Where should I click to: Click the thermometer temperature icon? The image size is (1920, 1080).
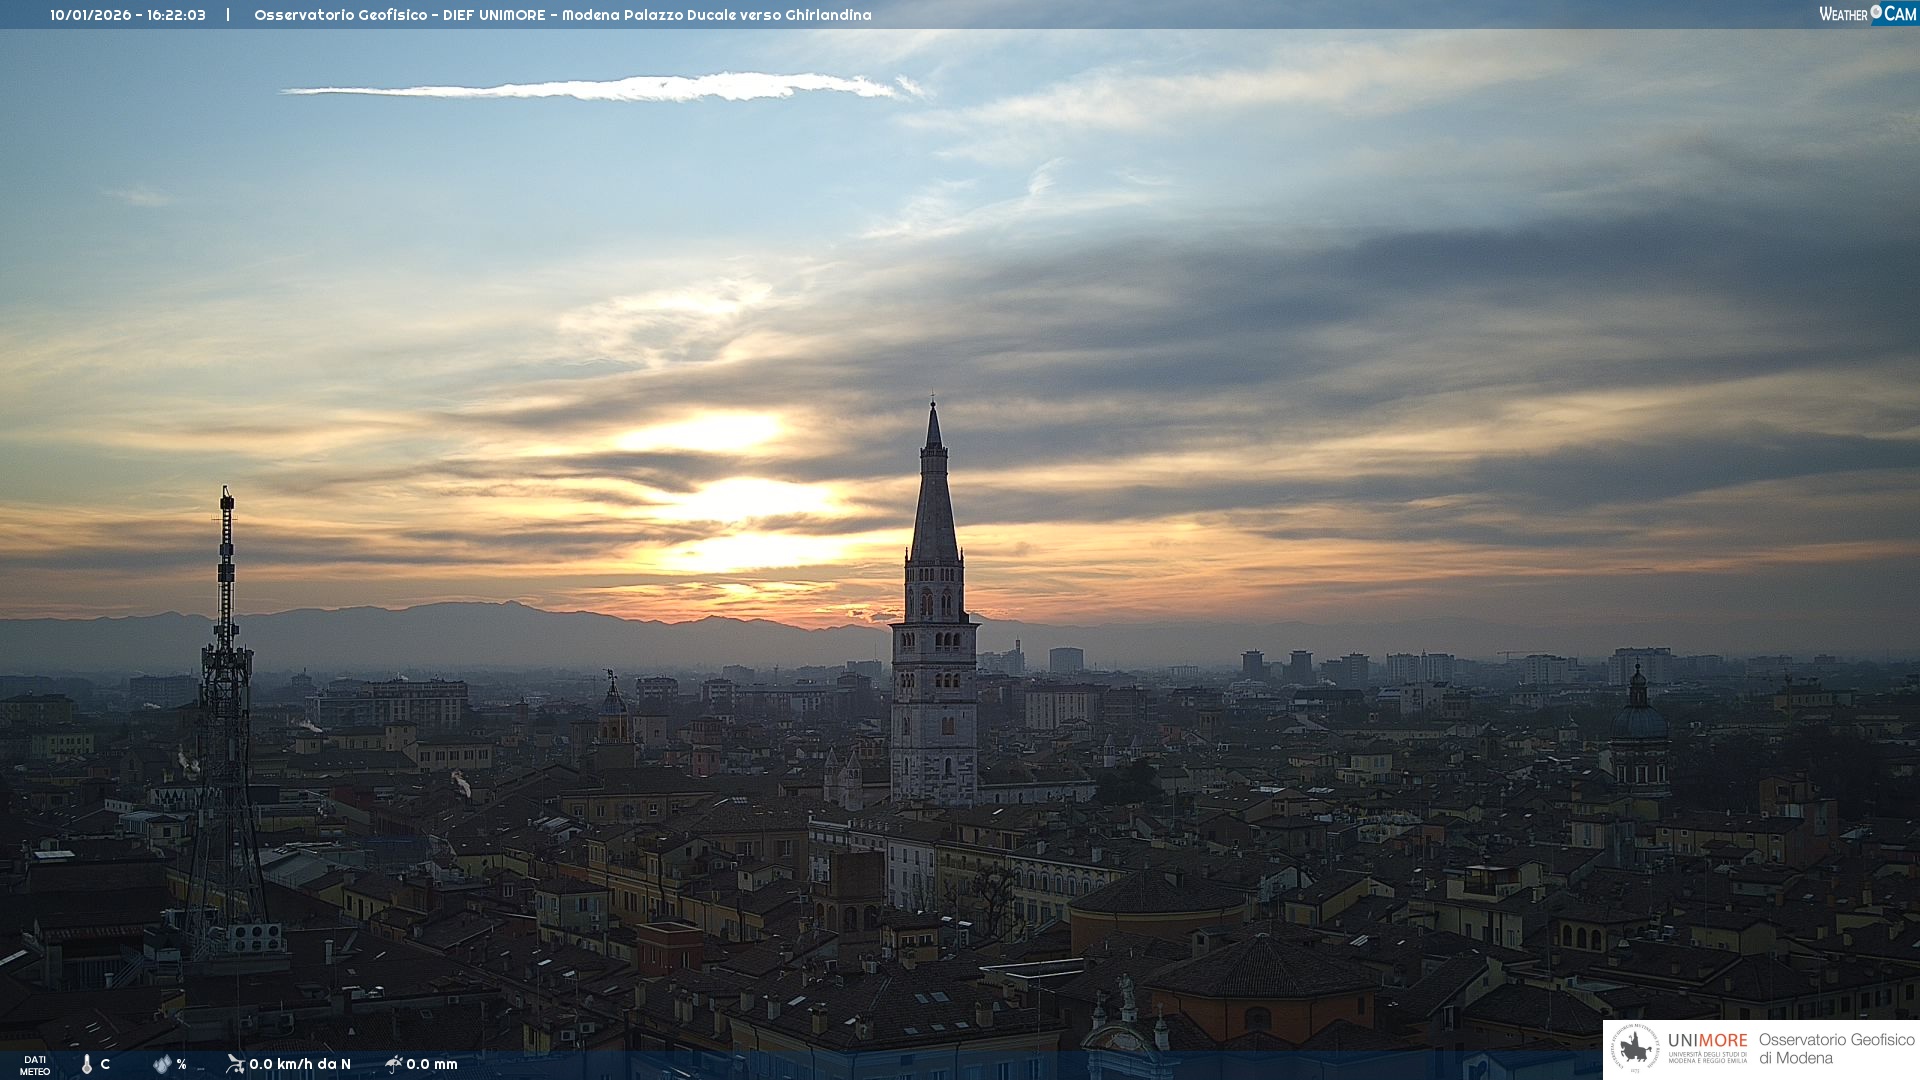[87, 1064]
